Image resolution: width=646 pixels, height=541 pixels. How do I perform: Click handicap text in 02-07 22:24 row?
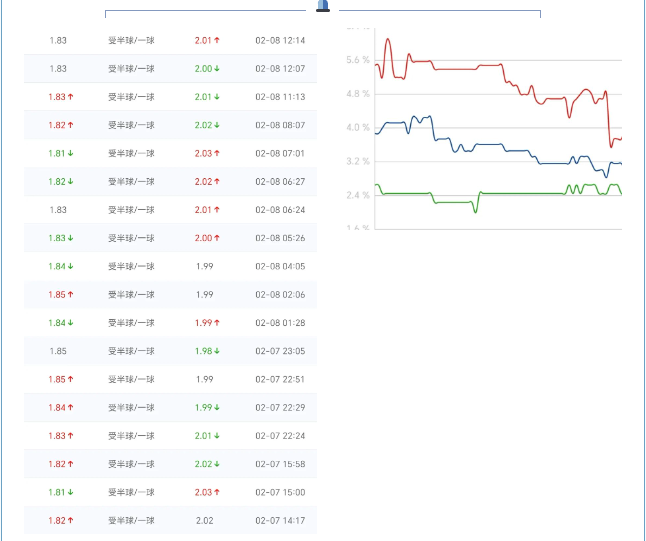click(131, 436)
